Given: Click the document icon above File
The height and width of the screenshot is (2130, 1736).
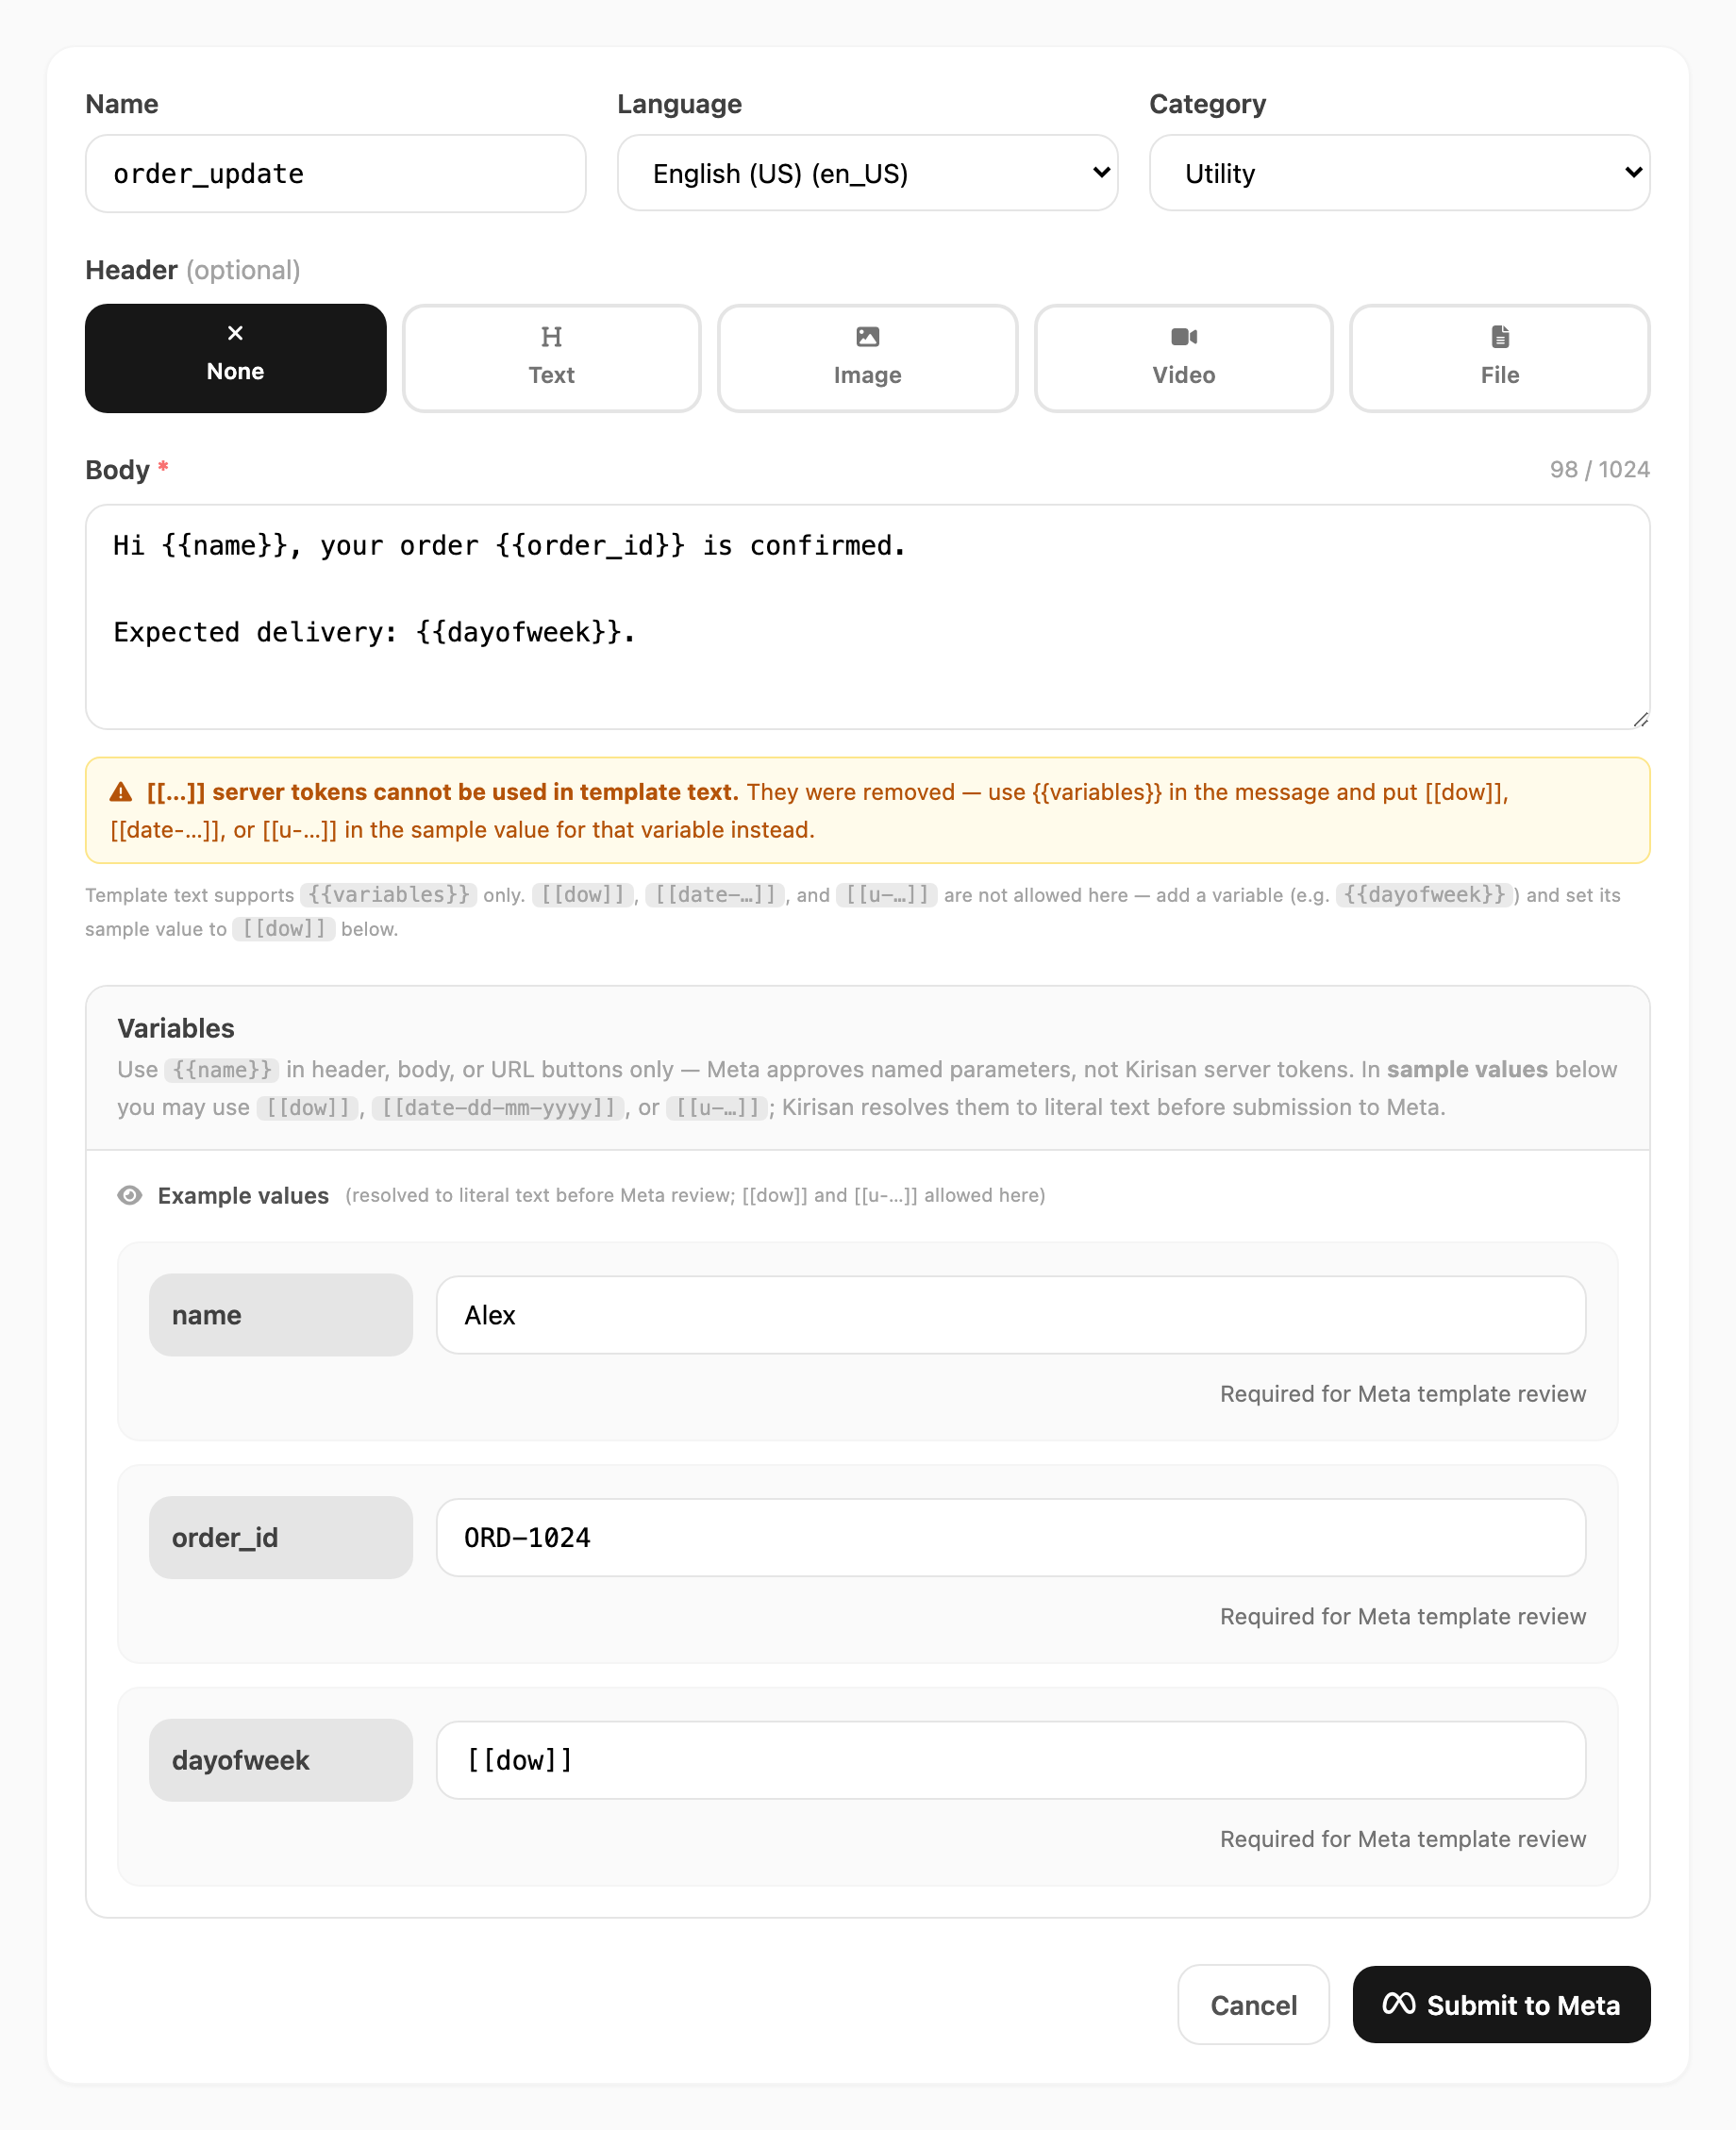Looking at the screenshot, I should tap(1500, 336).
